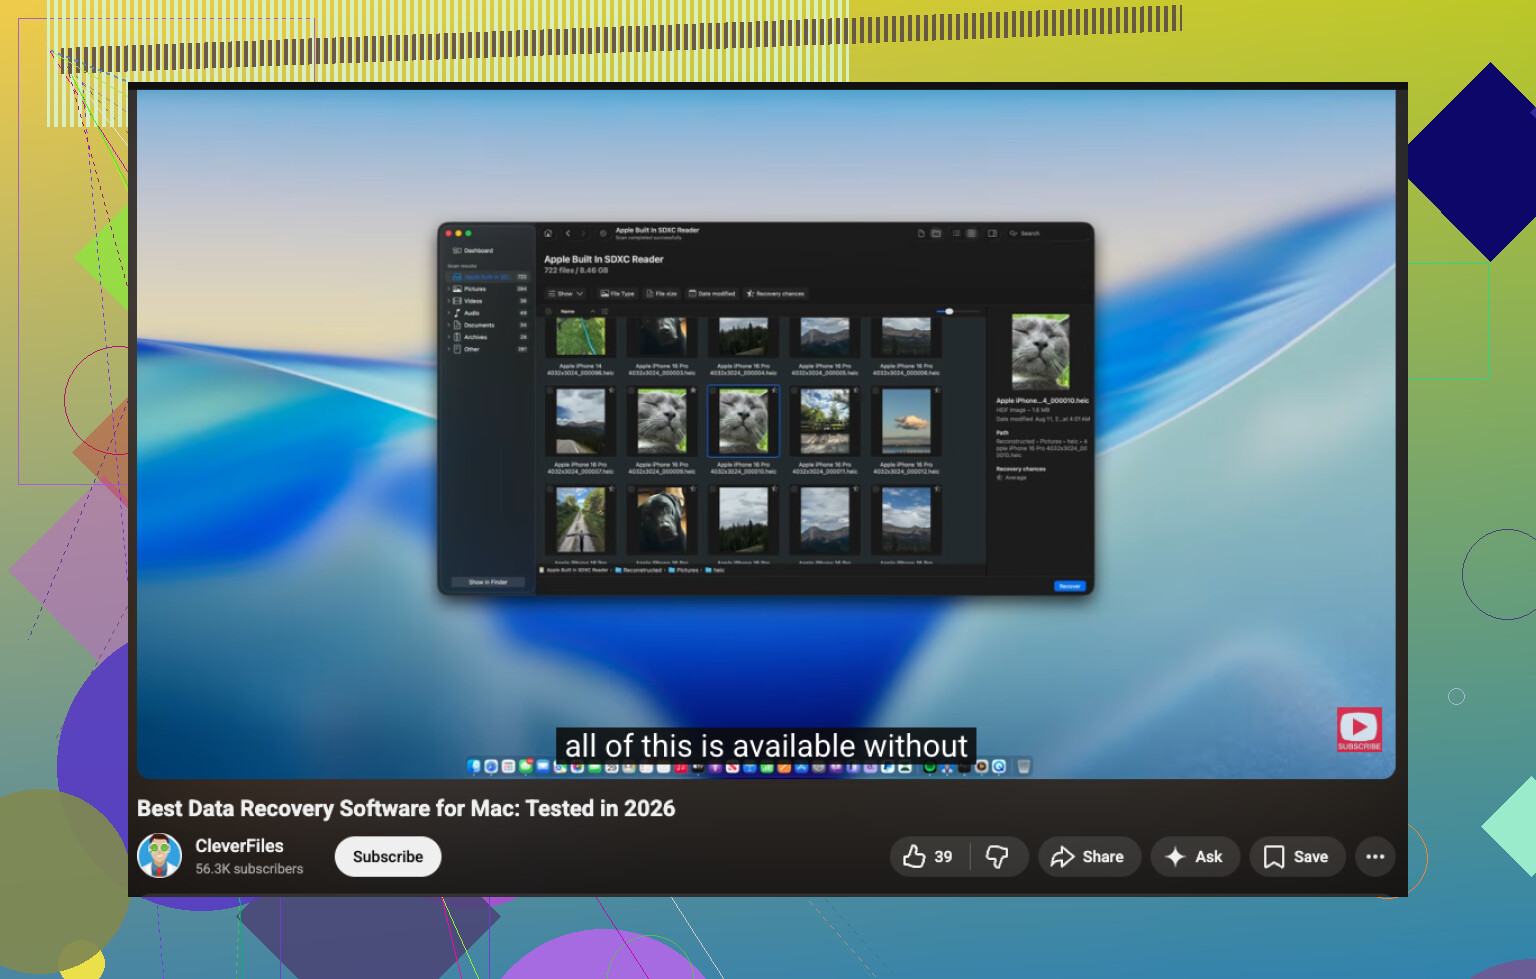1536x979 pixels.
Task: Save the video to a playlist
Action: 1296,856
